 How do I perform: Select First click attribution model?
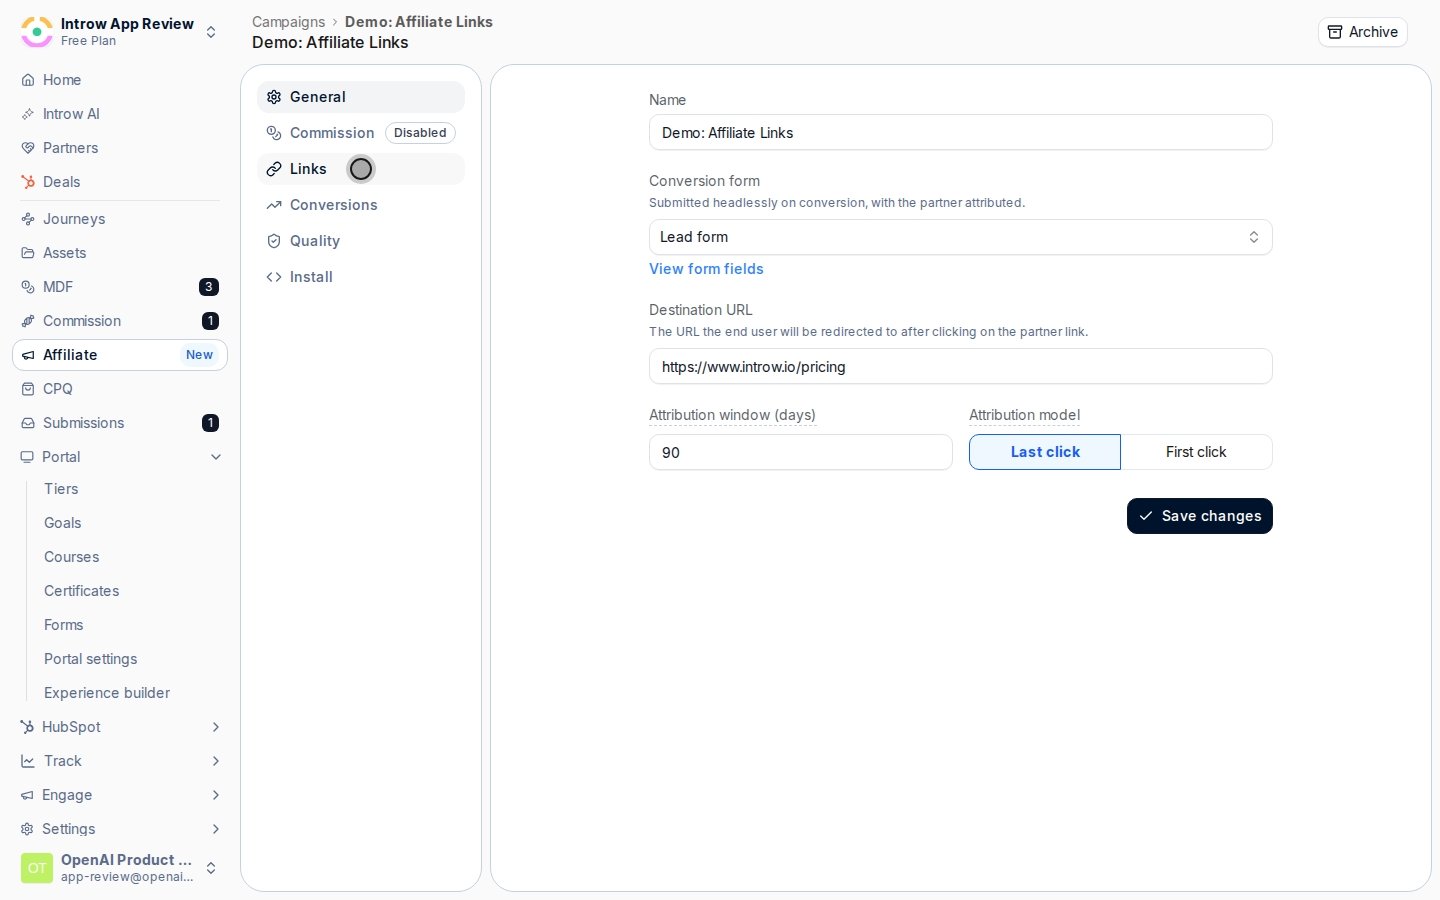[1196, 452]
